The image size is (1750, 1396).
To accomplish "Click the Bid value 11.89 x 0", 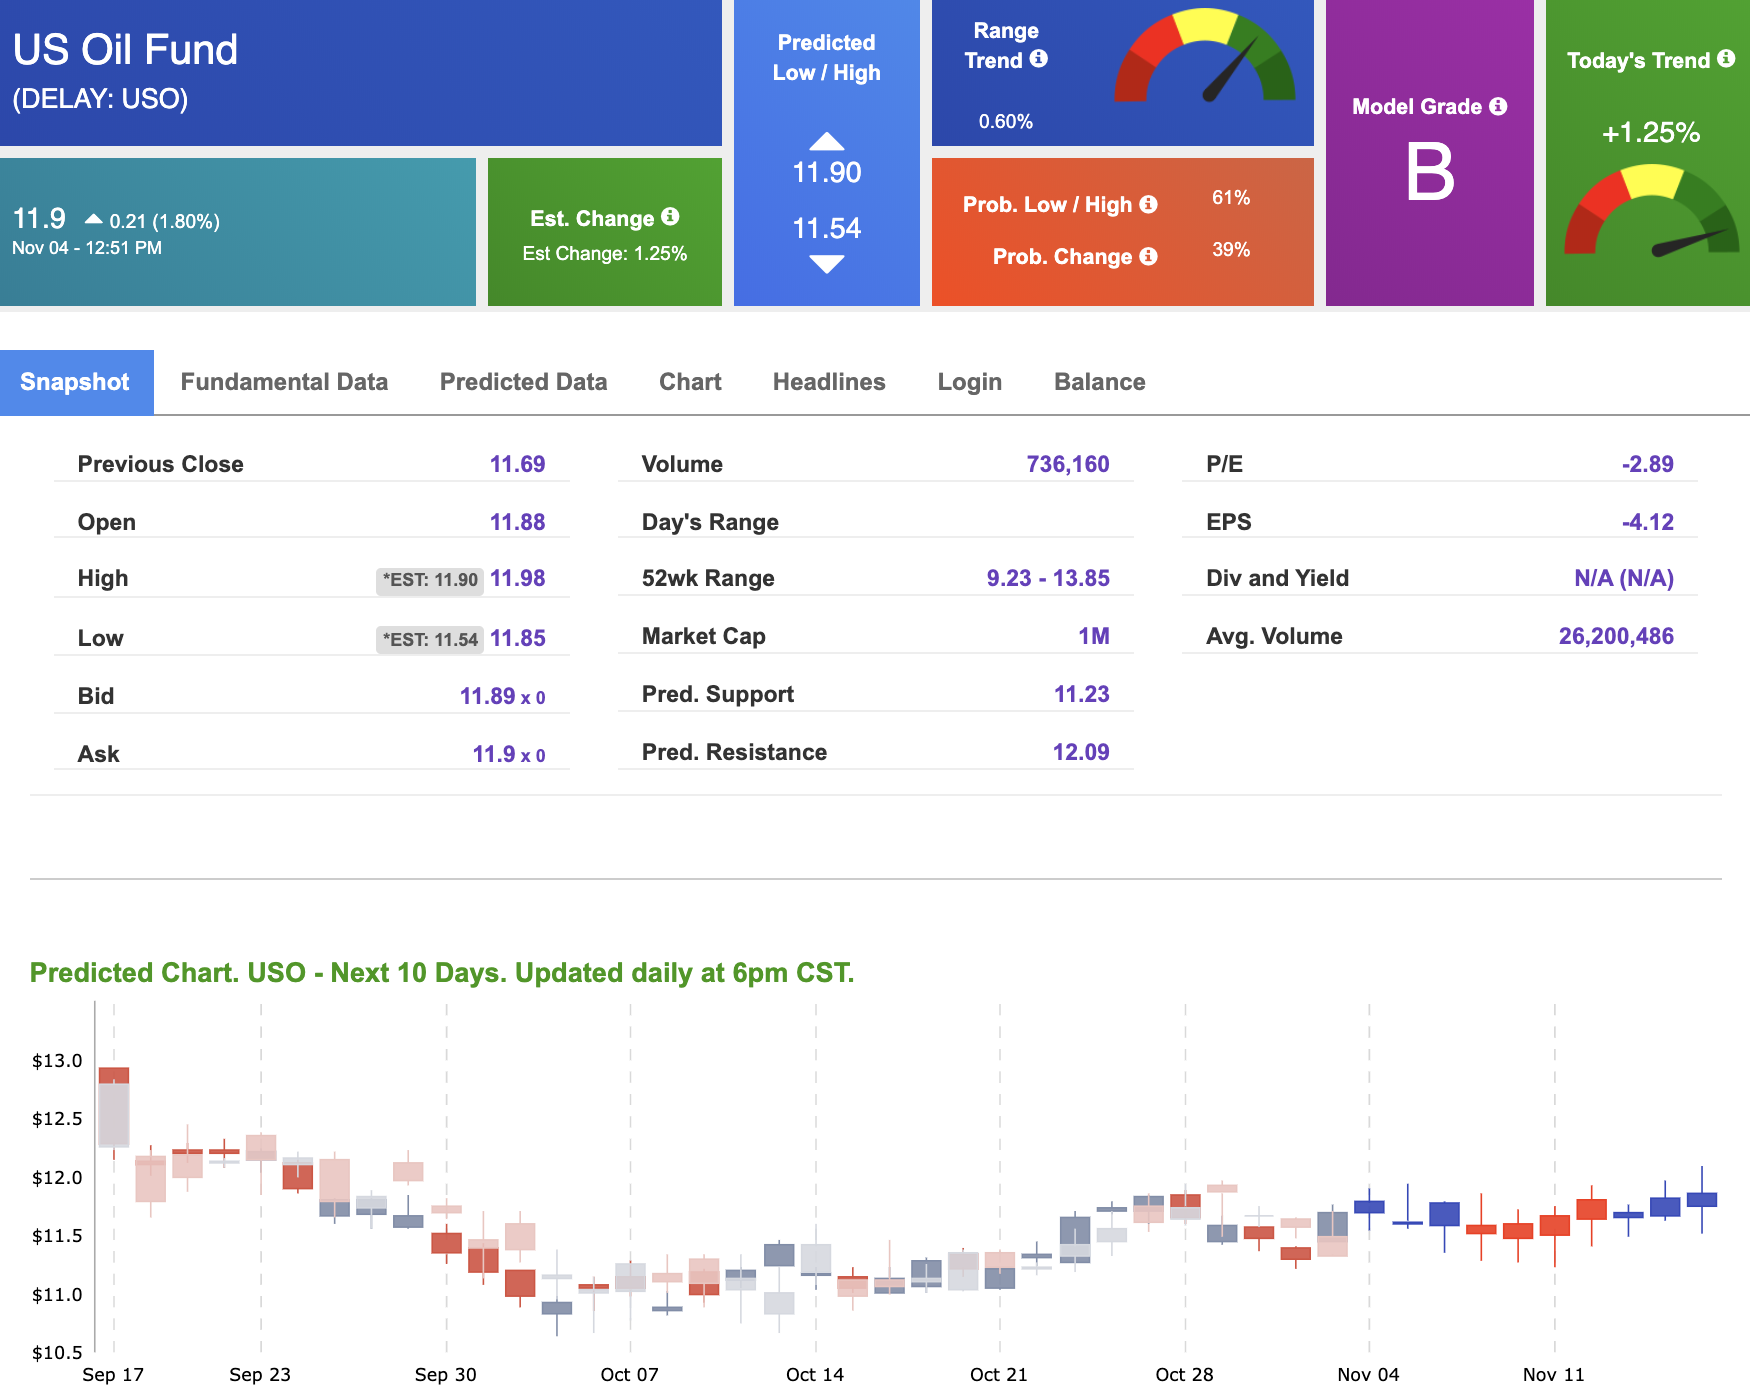I will coord(502,696).
